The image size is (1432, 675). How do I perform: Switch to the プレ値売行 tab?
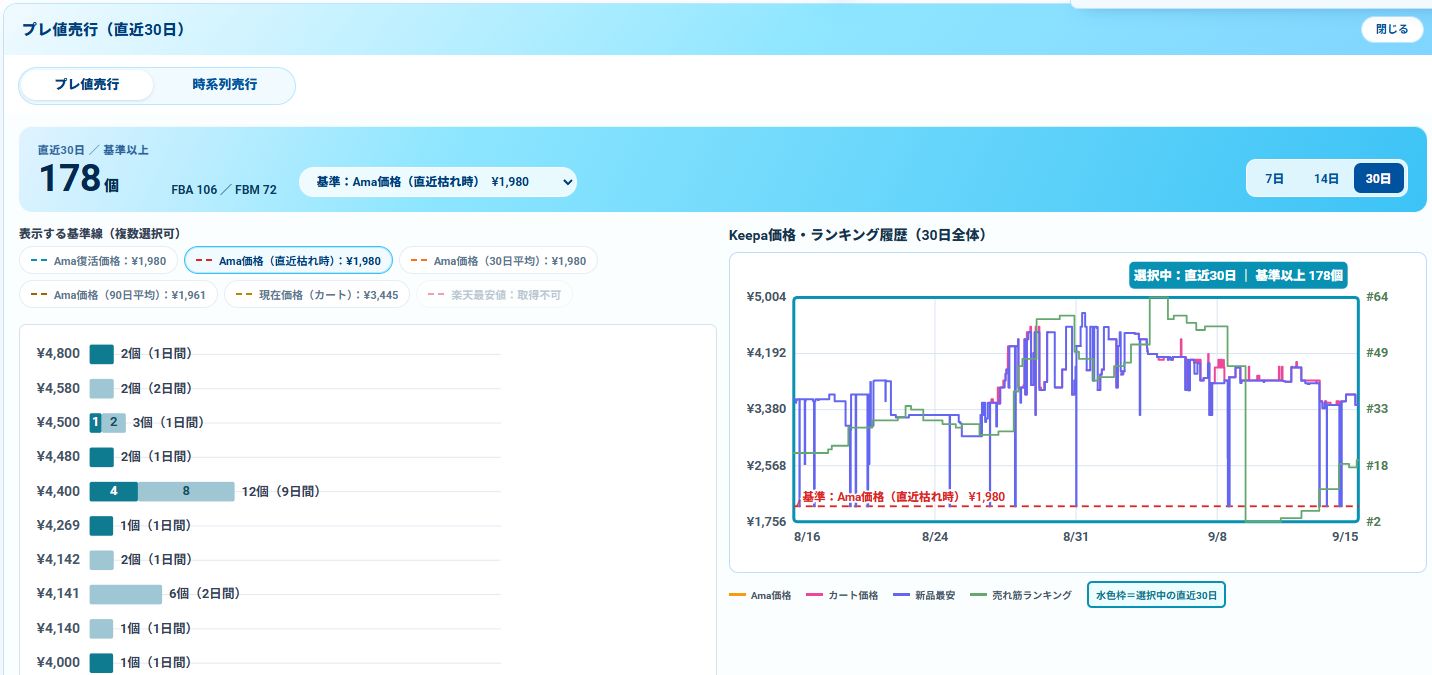point(87,85)
